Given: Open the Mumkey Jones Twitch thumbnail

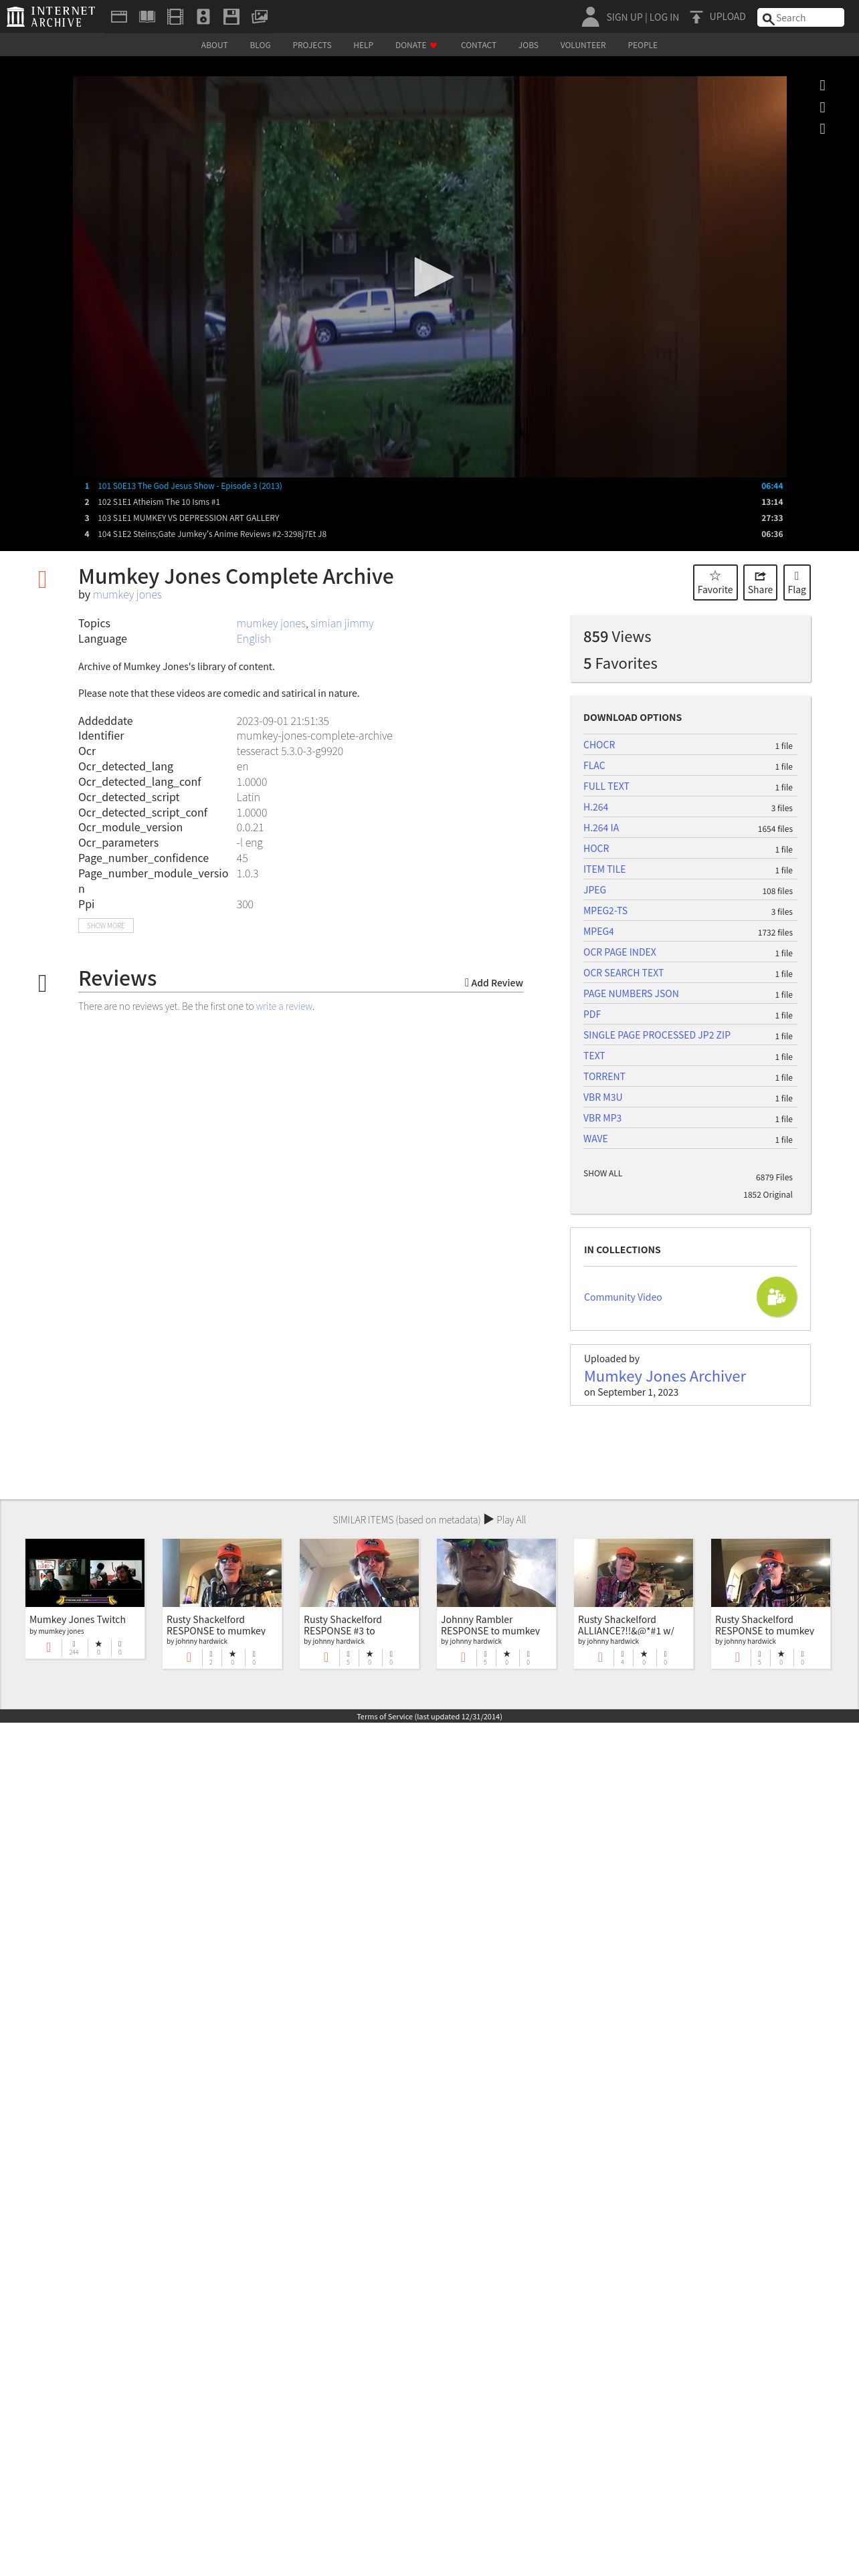Looking at the screenshot, I should pos(85,1572).
